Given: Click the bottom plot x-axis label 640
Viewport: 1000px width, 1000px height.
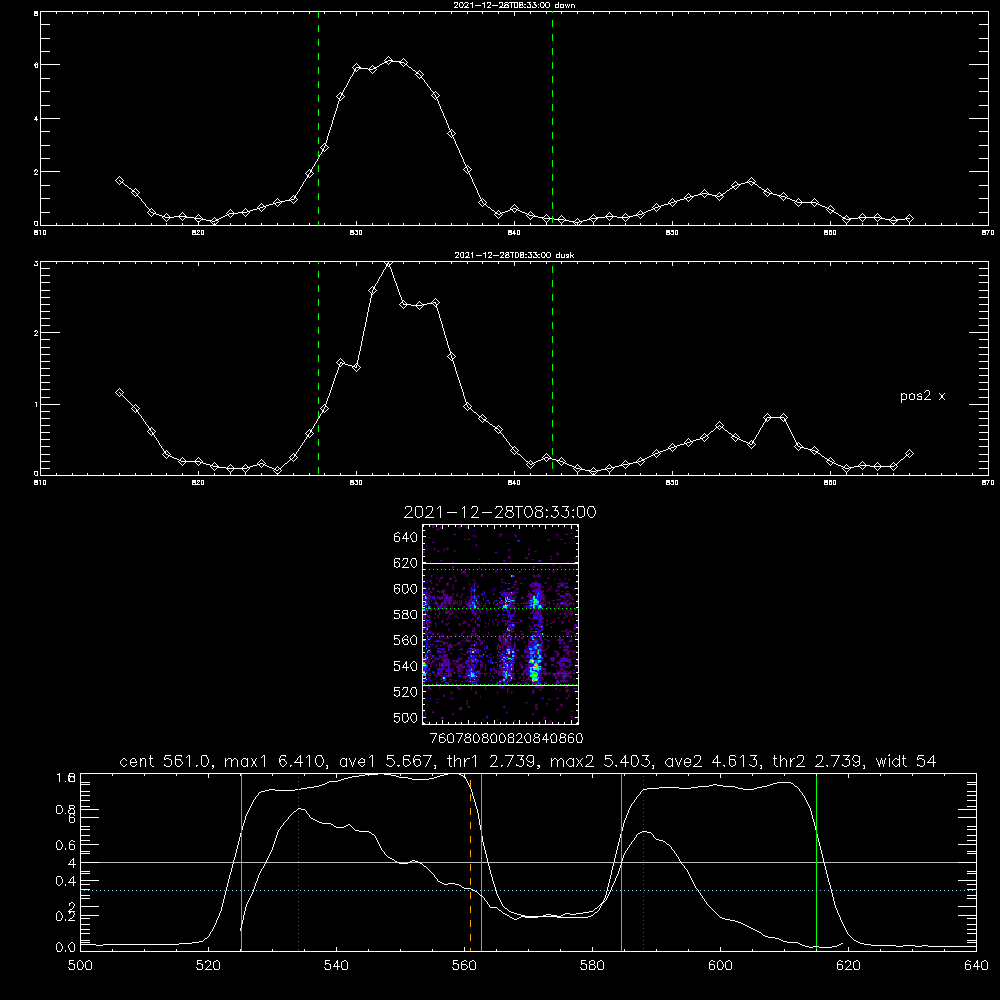Looking at the screenshot, I should (x=976, y=966).
